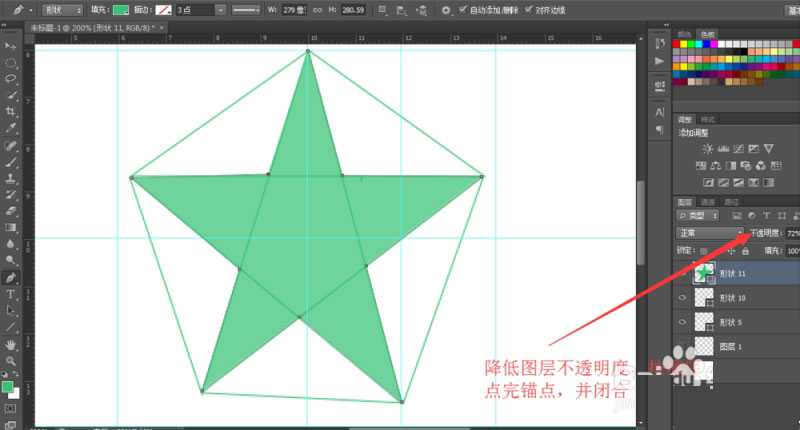
Task: Select the Horizontal Type tool
Action: pyautogui.click(x=10, y=294)
